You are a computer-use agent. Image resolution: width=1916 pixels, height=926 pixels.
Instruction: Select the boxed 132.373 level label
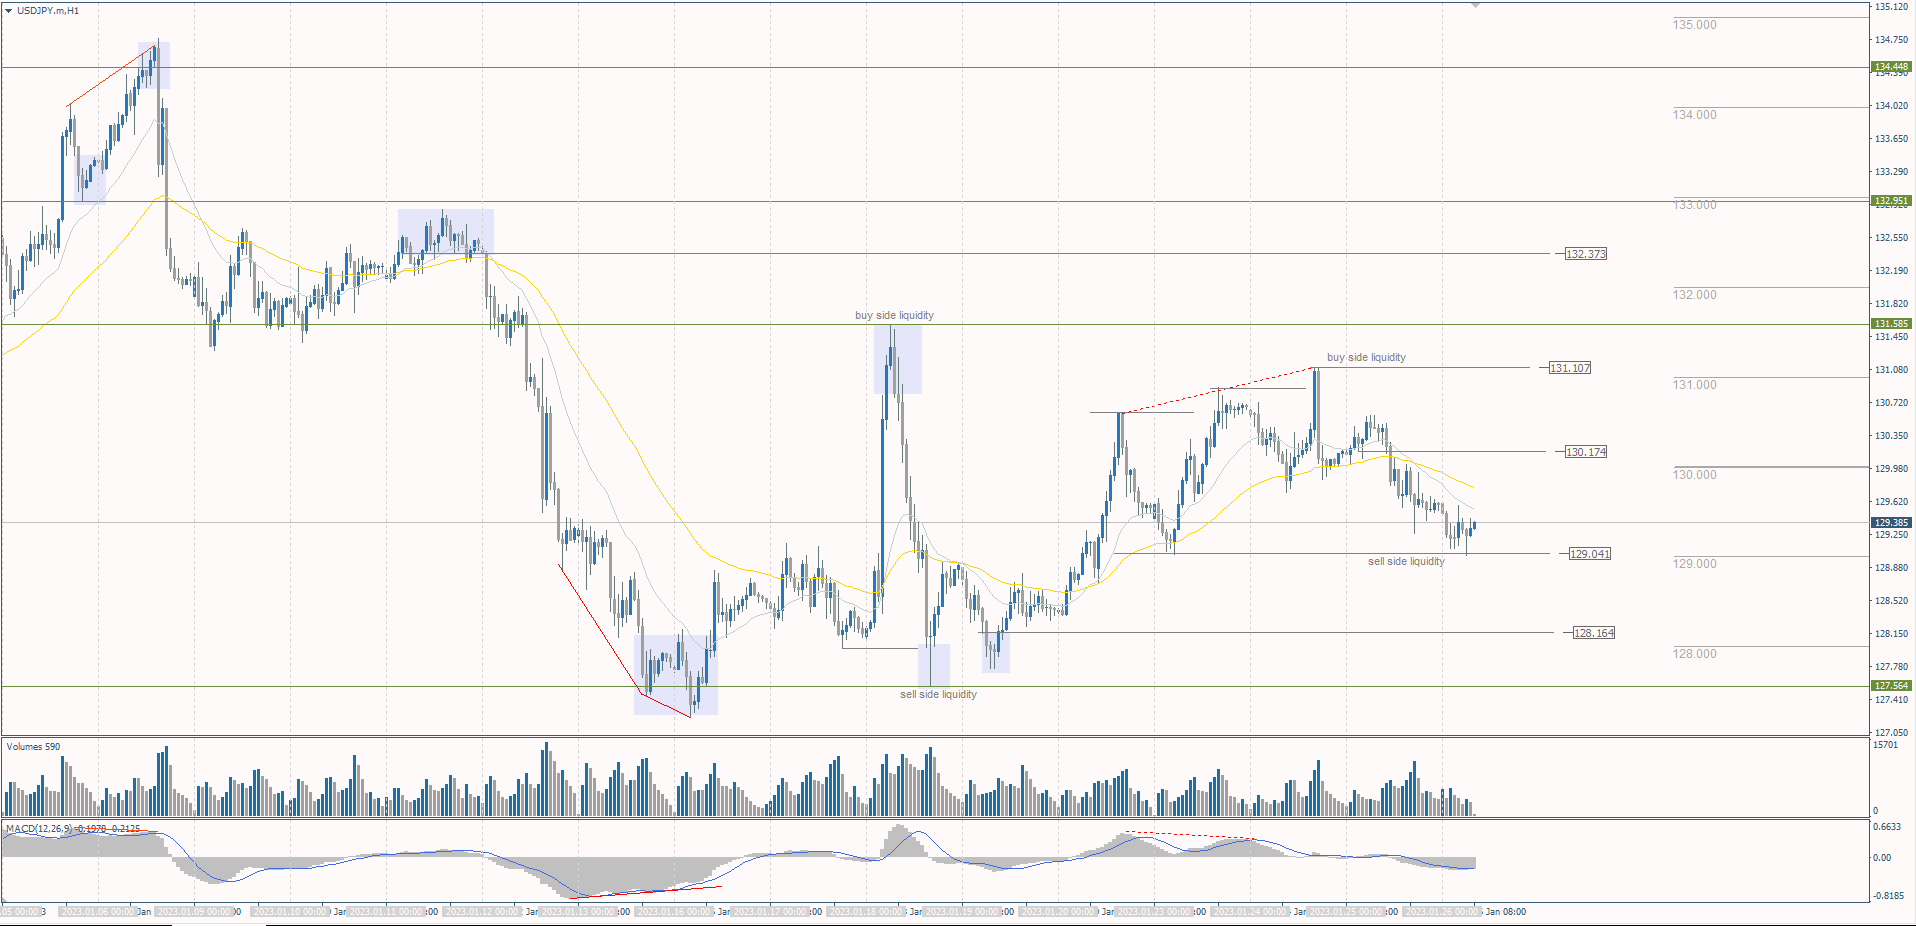click(x=1586, y=254)
